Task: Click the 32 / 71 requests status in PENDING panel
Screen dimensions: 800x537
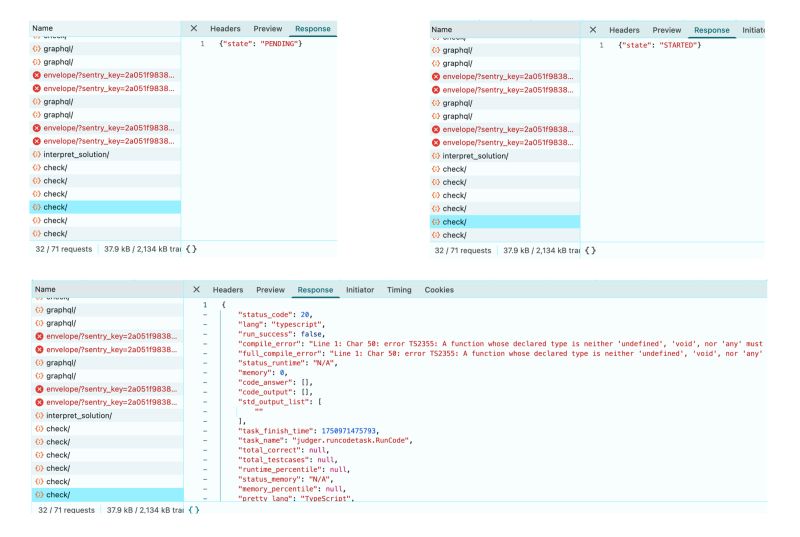Action: pos(64,249)
